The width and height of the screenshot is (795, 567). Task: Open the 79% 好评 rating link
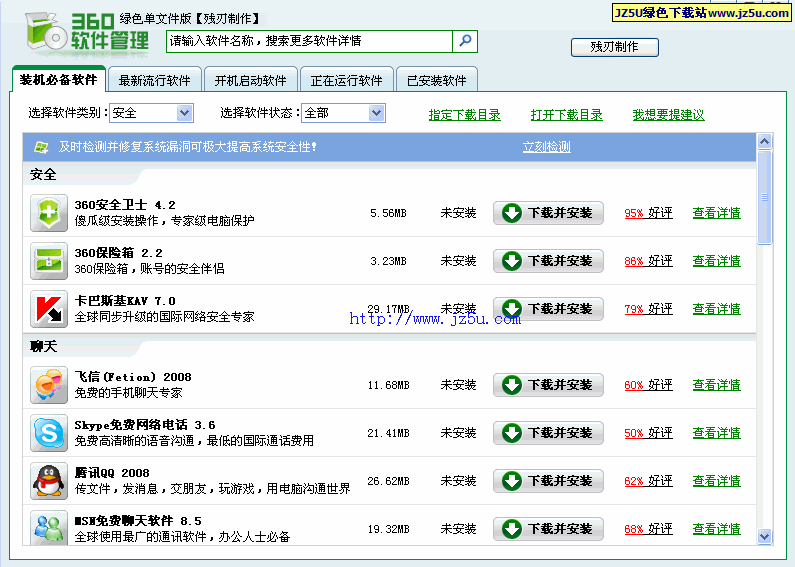648,309
